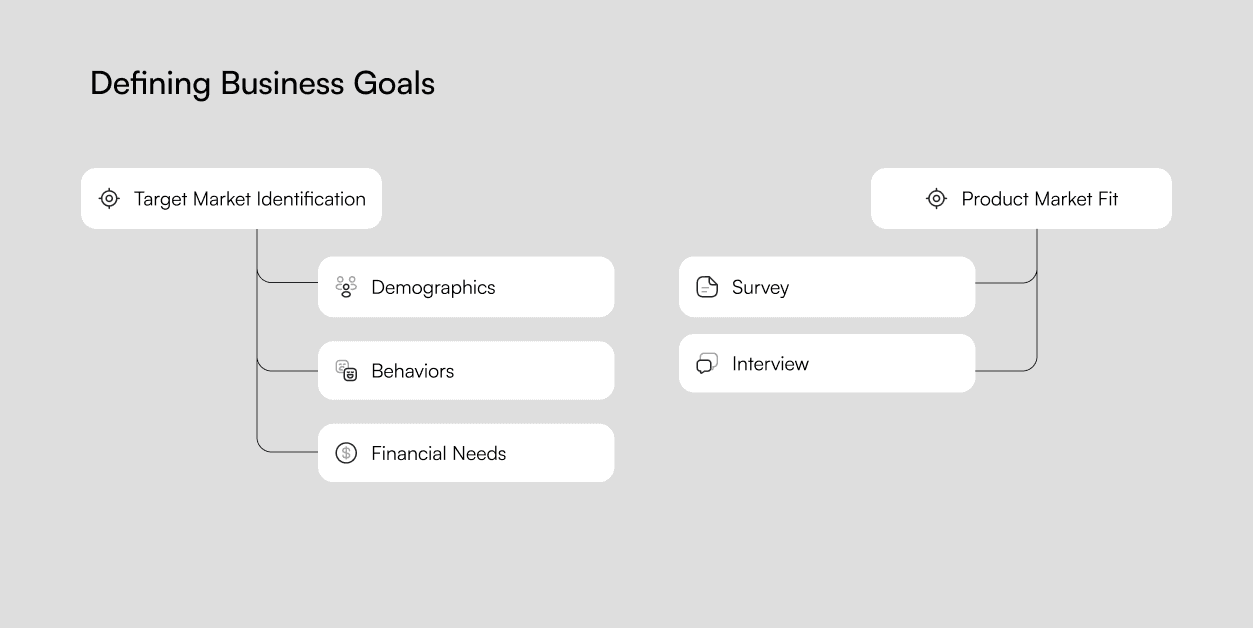Choose the Interview card

827,363
